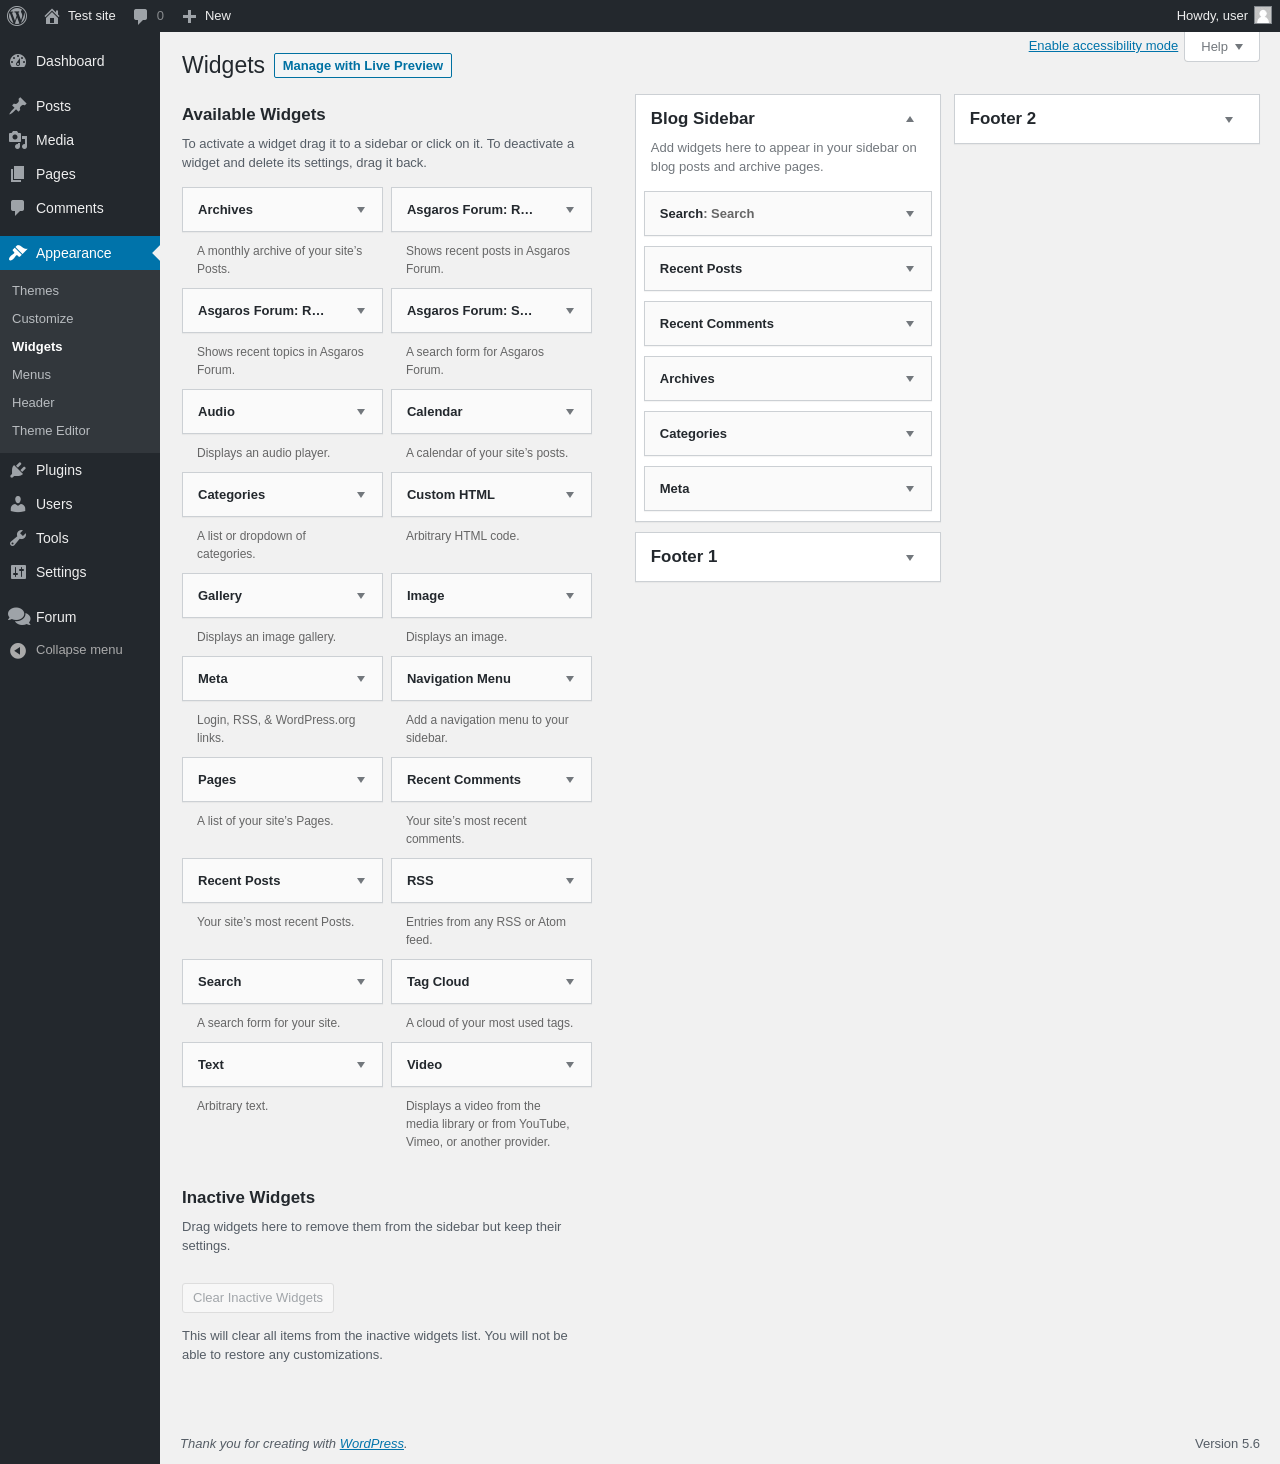This screenshot has width=1280, height=1464.
Task: Expand the Pages available widget arrow
Action: click(x=361, y=780)
